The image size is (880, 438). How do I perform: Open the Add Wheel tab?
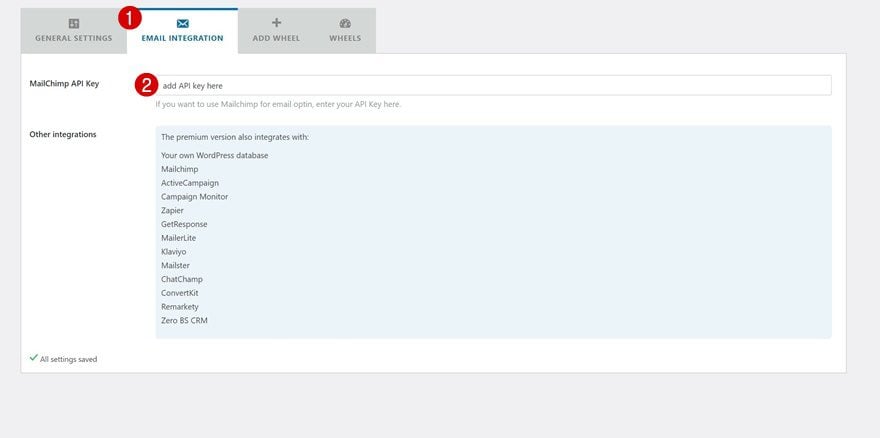(276, 31)
